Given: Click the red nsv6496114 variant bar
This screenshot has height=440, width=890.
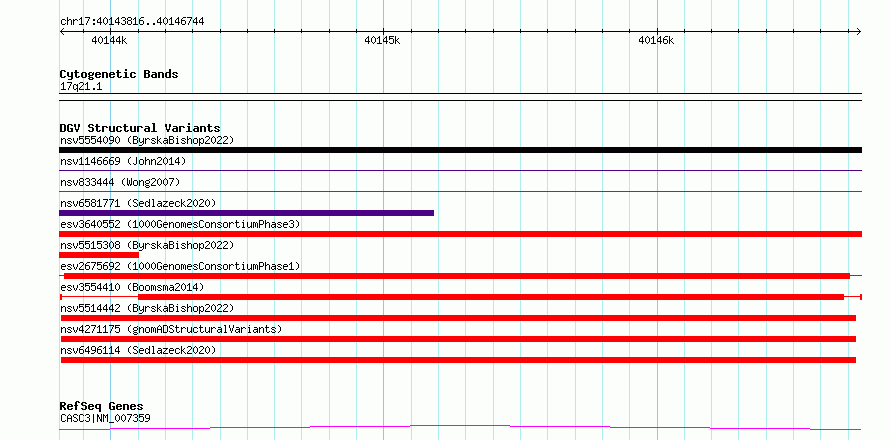Looking at the screenshot, I should tap(458, 360).
